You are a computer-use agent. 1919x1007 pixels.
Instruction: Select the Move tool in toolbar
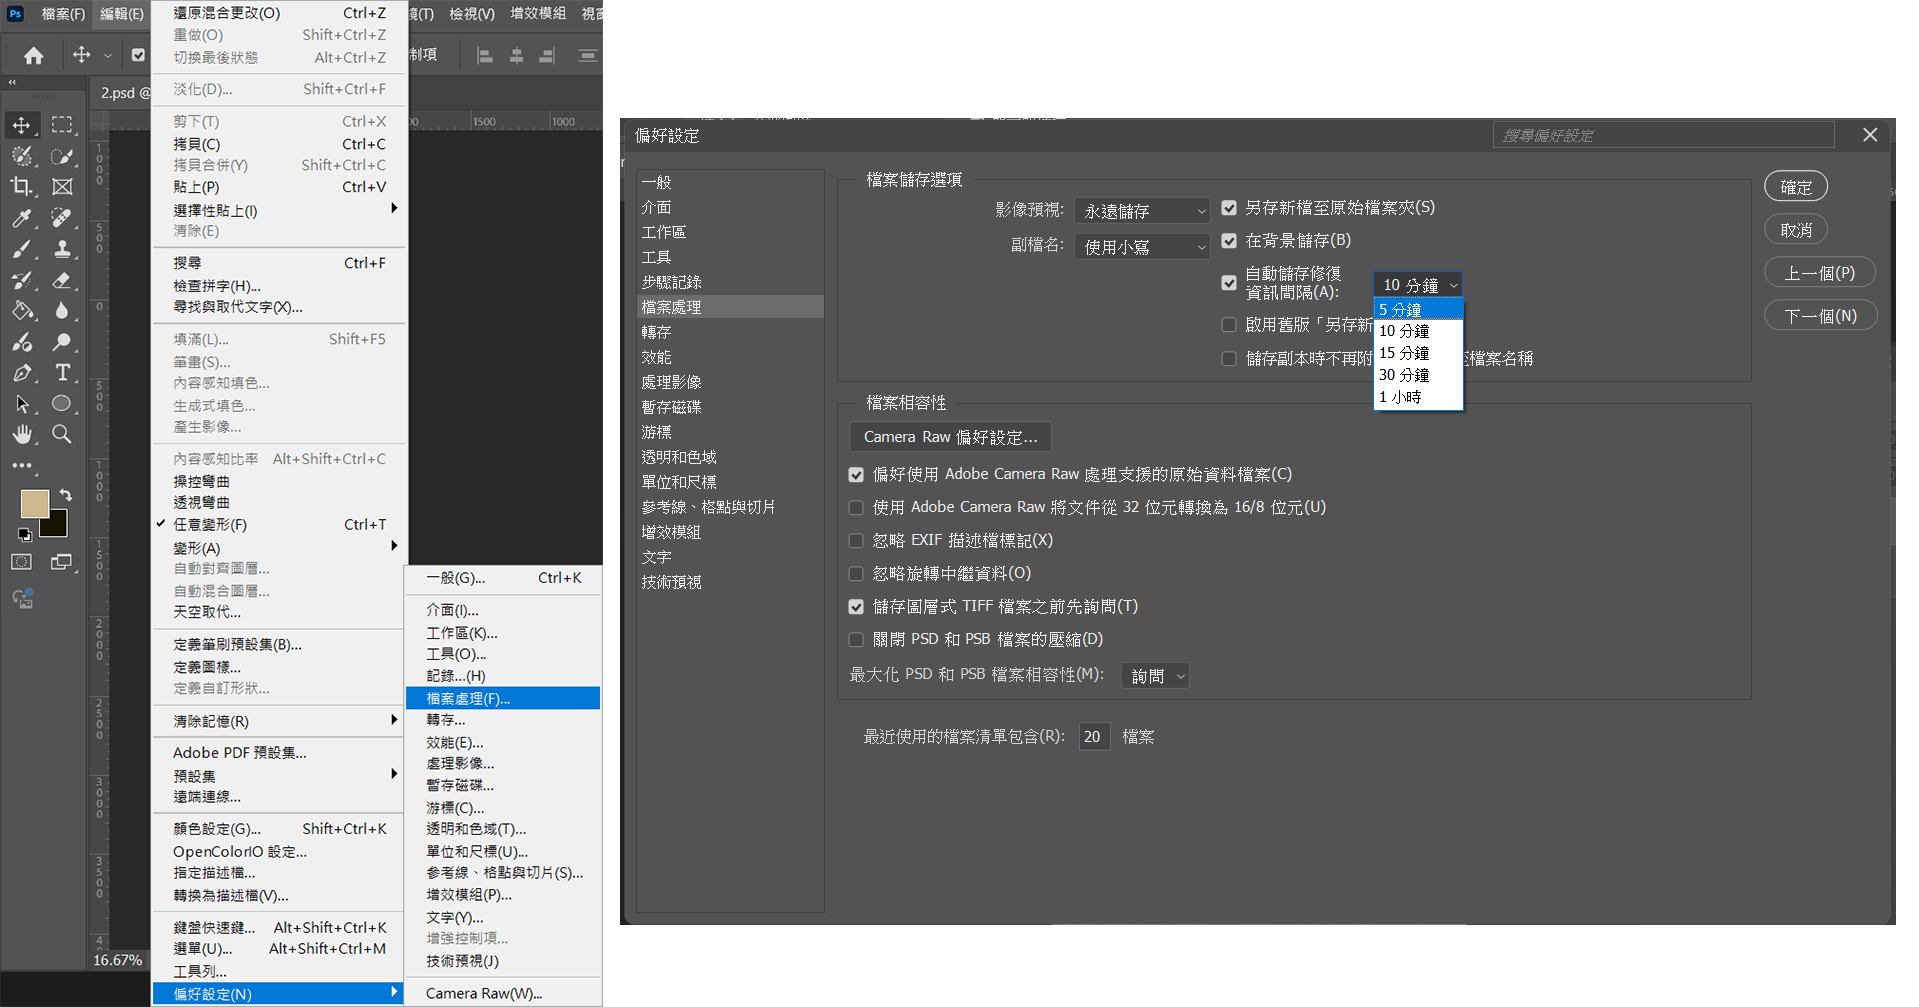point(21,125)
